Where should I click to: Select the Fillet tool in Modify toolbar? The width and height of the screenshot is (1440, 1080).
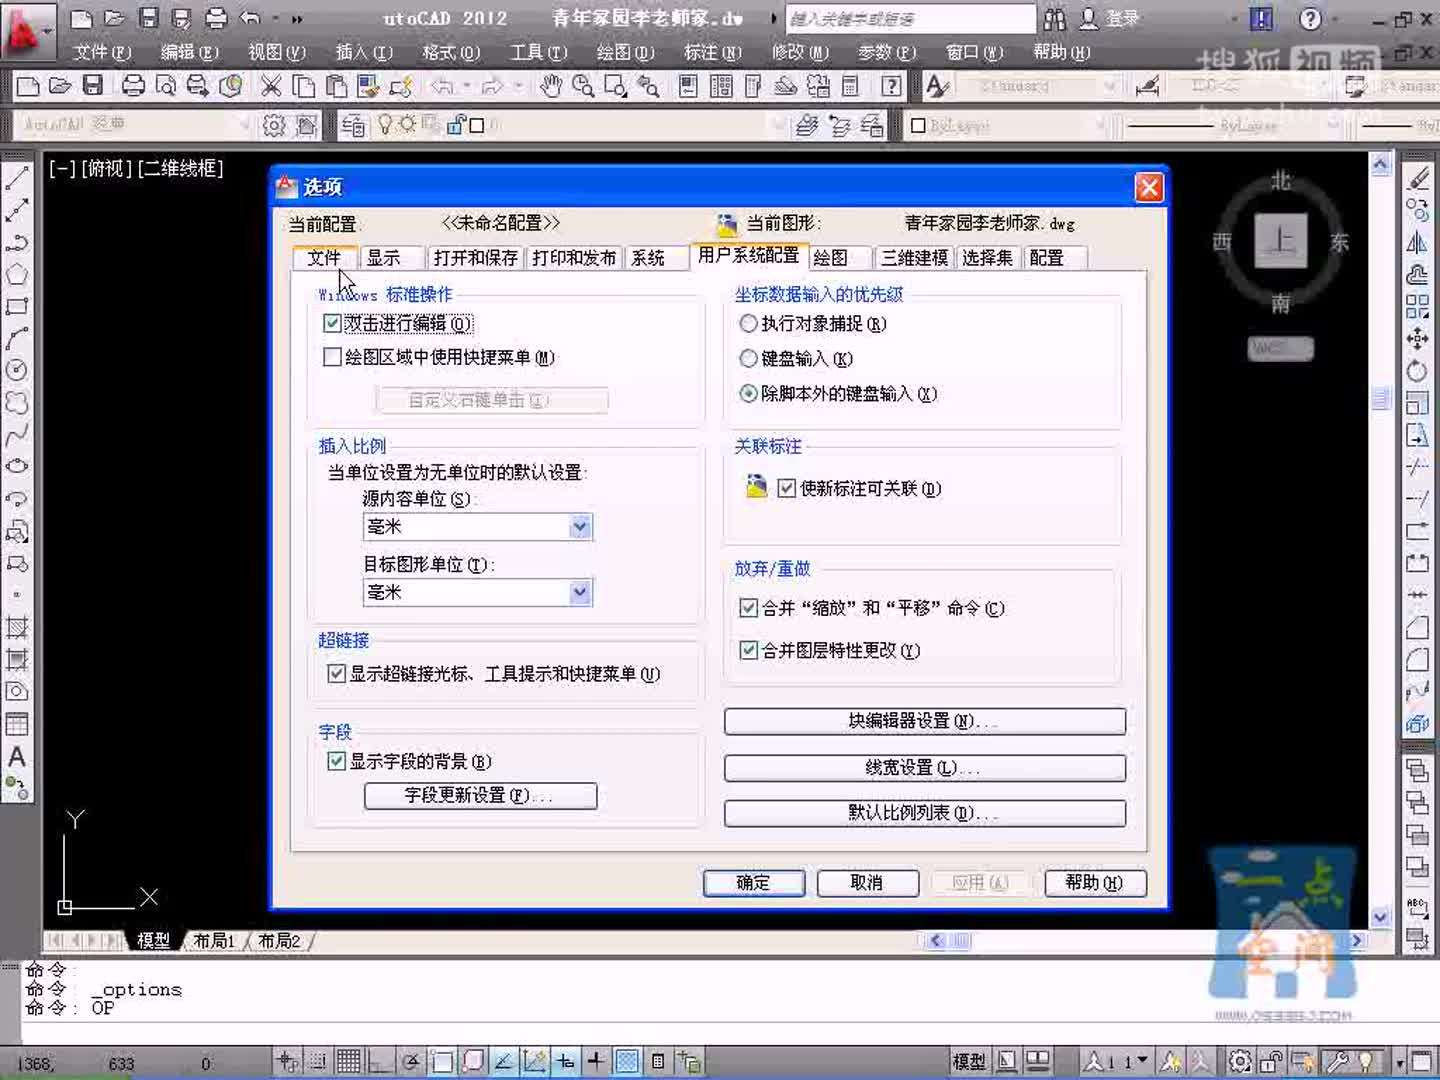(1418, 660)
